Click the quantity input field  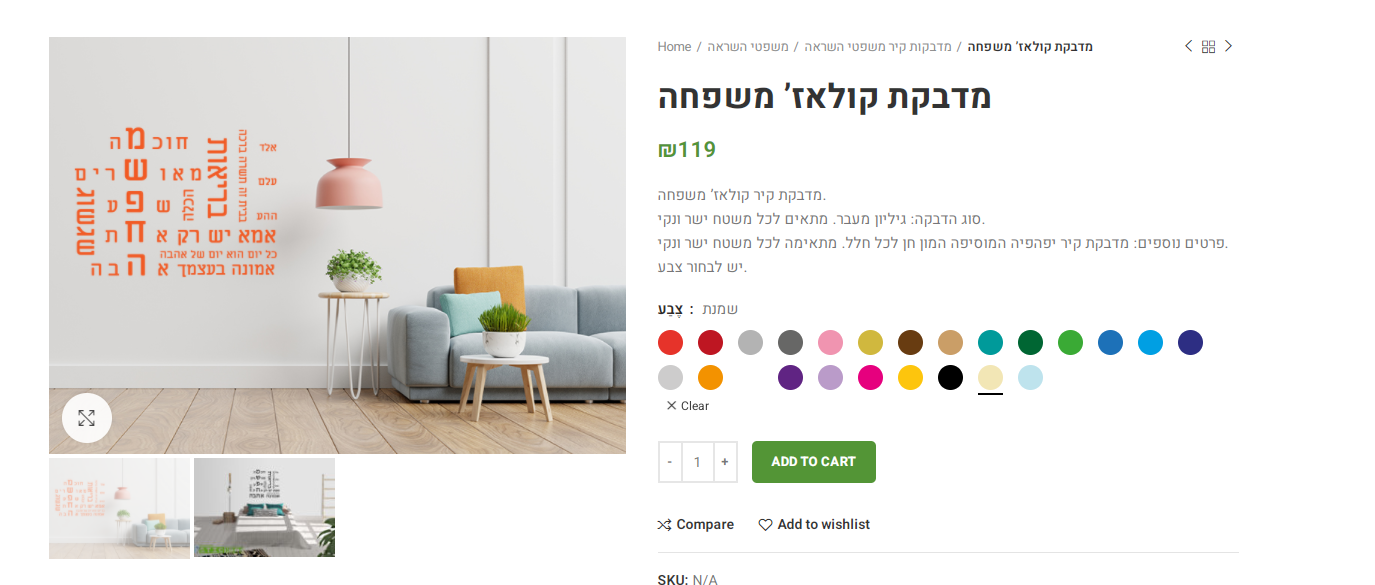[x=697, y=462]
